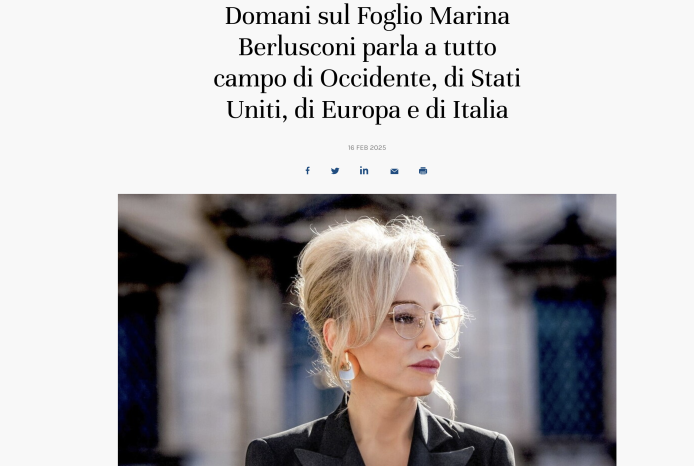
Task: Print the article using printer icon
Action: click(x=423, y=171)
